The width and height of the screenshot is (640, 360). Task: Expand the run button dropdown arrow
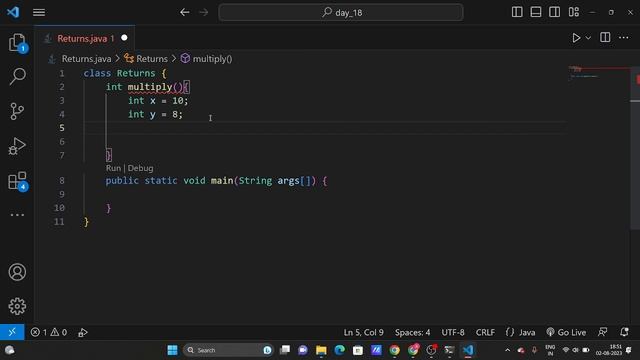coord(588,38)
